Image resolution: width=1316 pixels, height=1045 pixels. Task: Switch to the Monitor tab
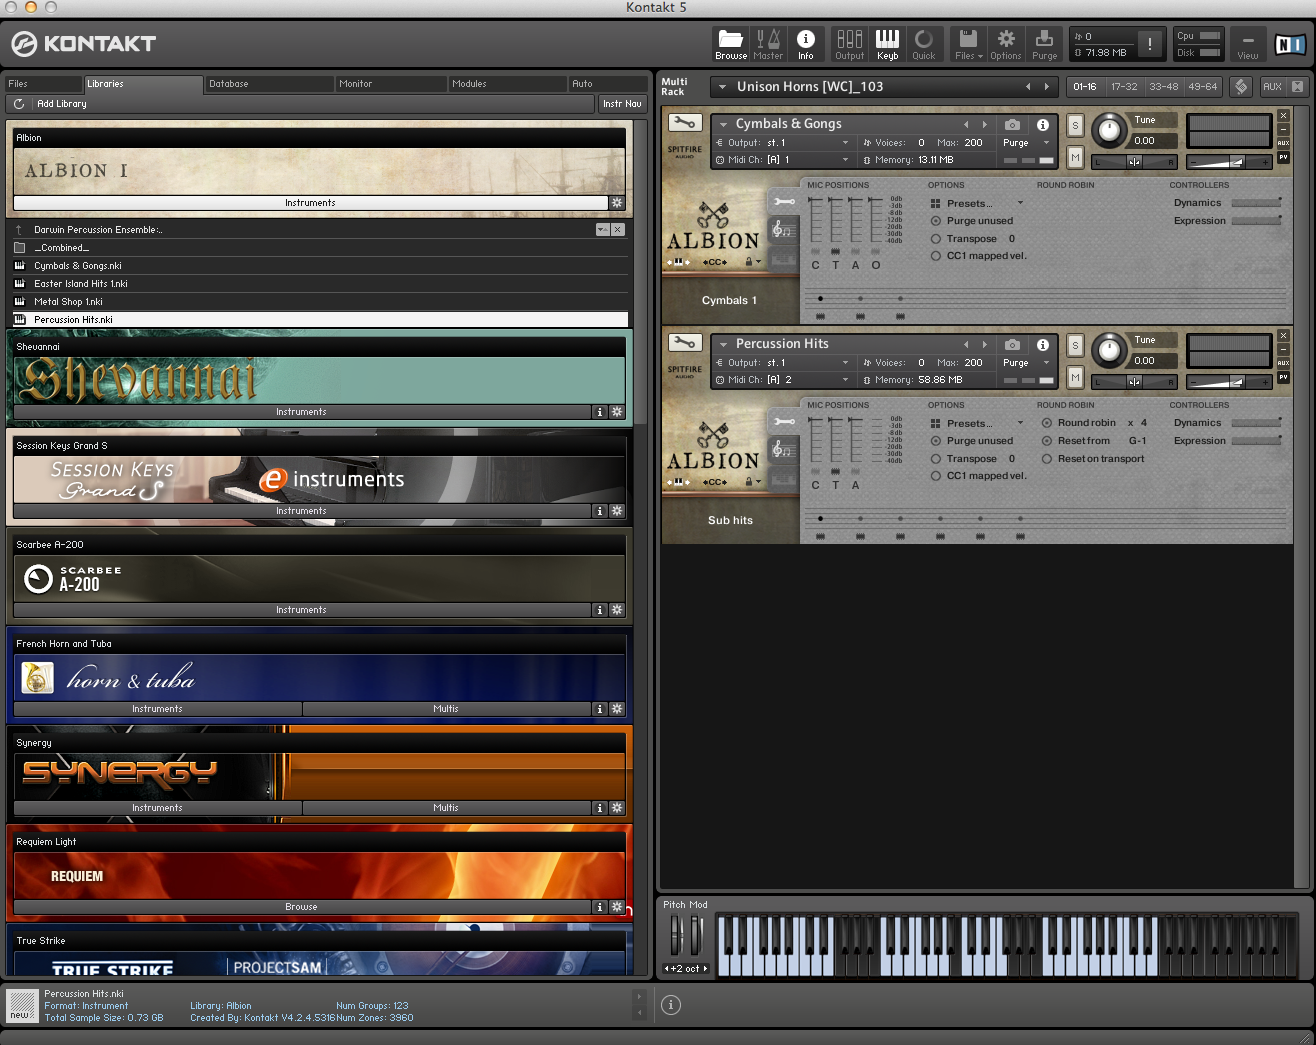pos(390,84)
